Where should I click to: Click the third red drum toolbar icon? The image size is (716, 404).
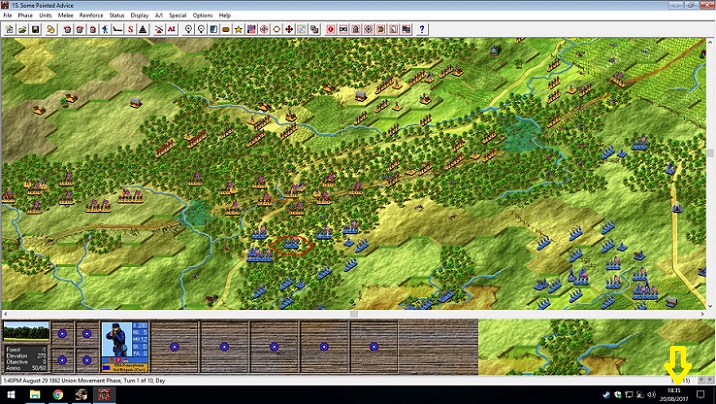(93, 30)
